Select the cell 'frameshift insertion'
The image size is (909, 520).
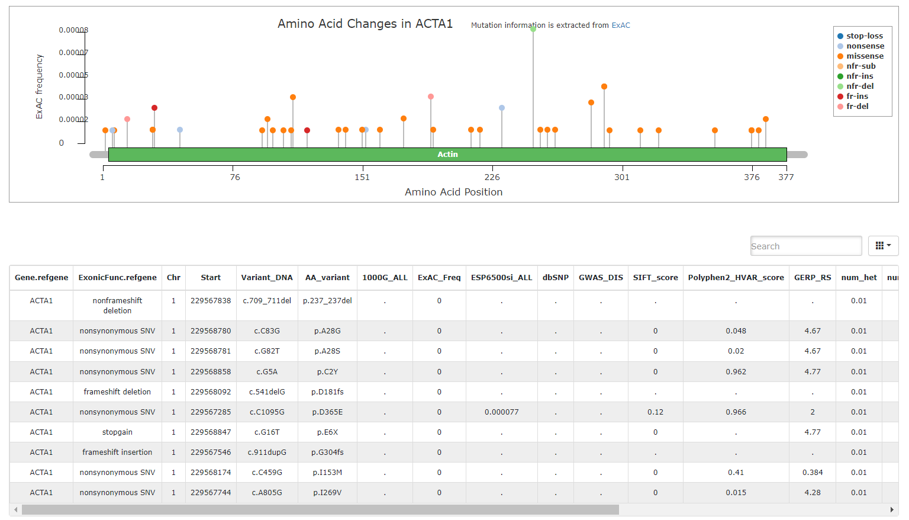click(x=117, y=452)
